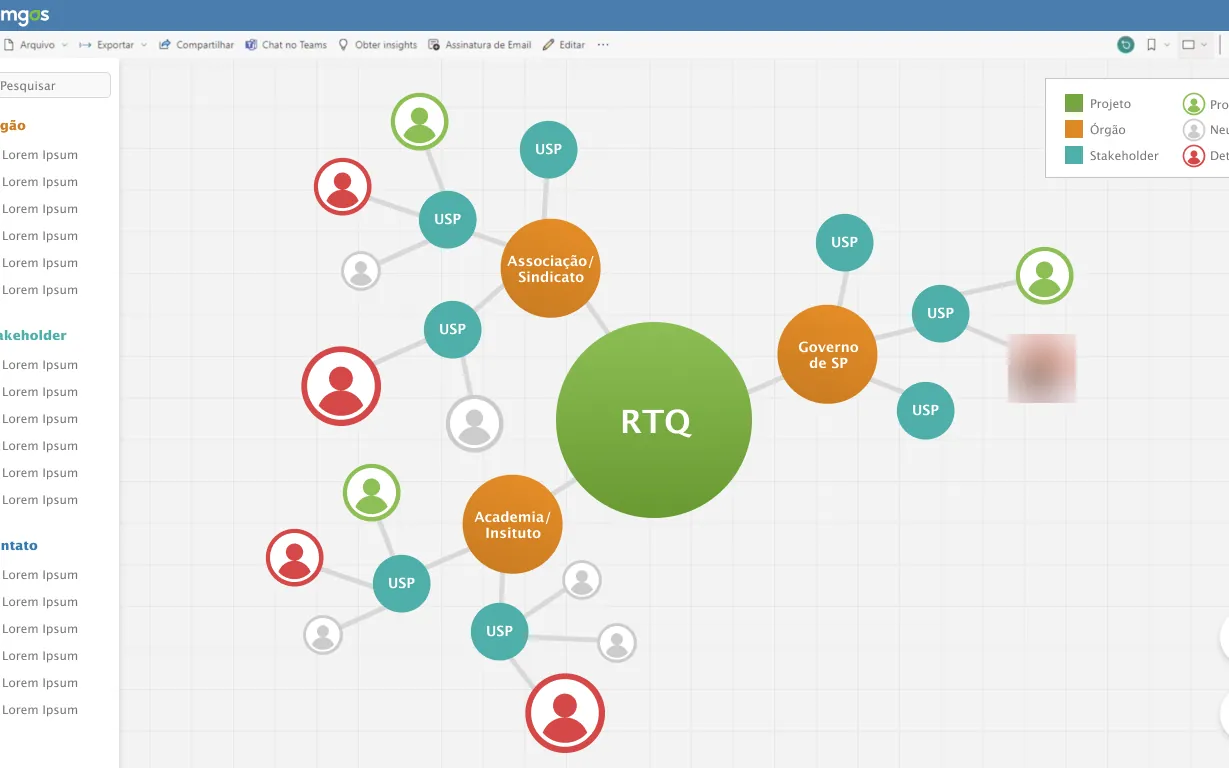
Task: Click large red person icon at diagram bottom
Action: click(565, 713)
